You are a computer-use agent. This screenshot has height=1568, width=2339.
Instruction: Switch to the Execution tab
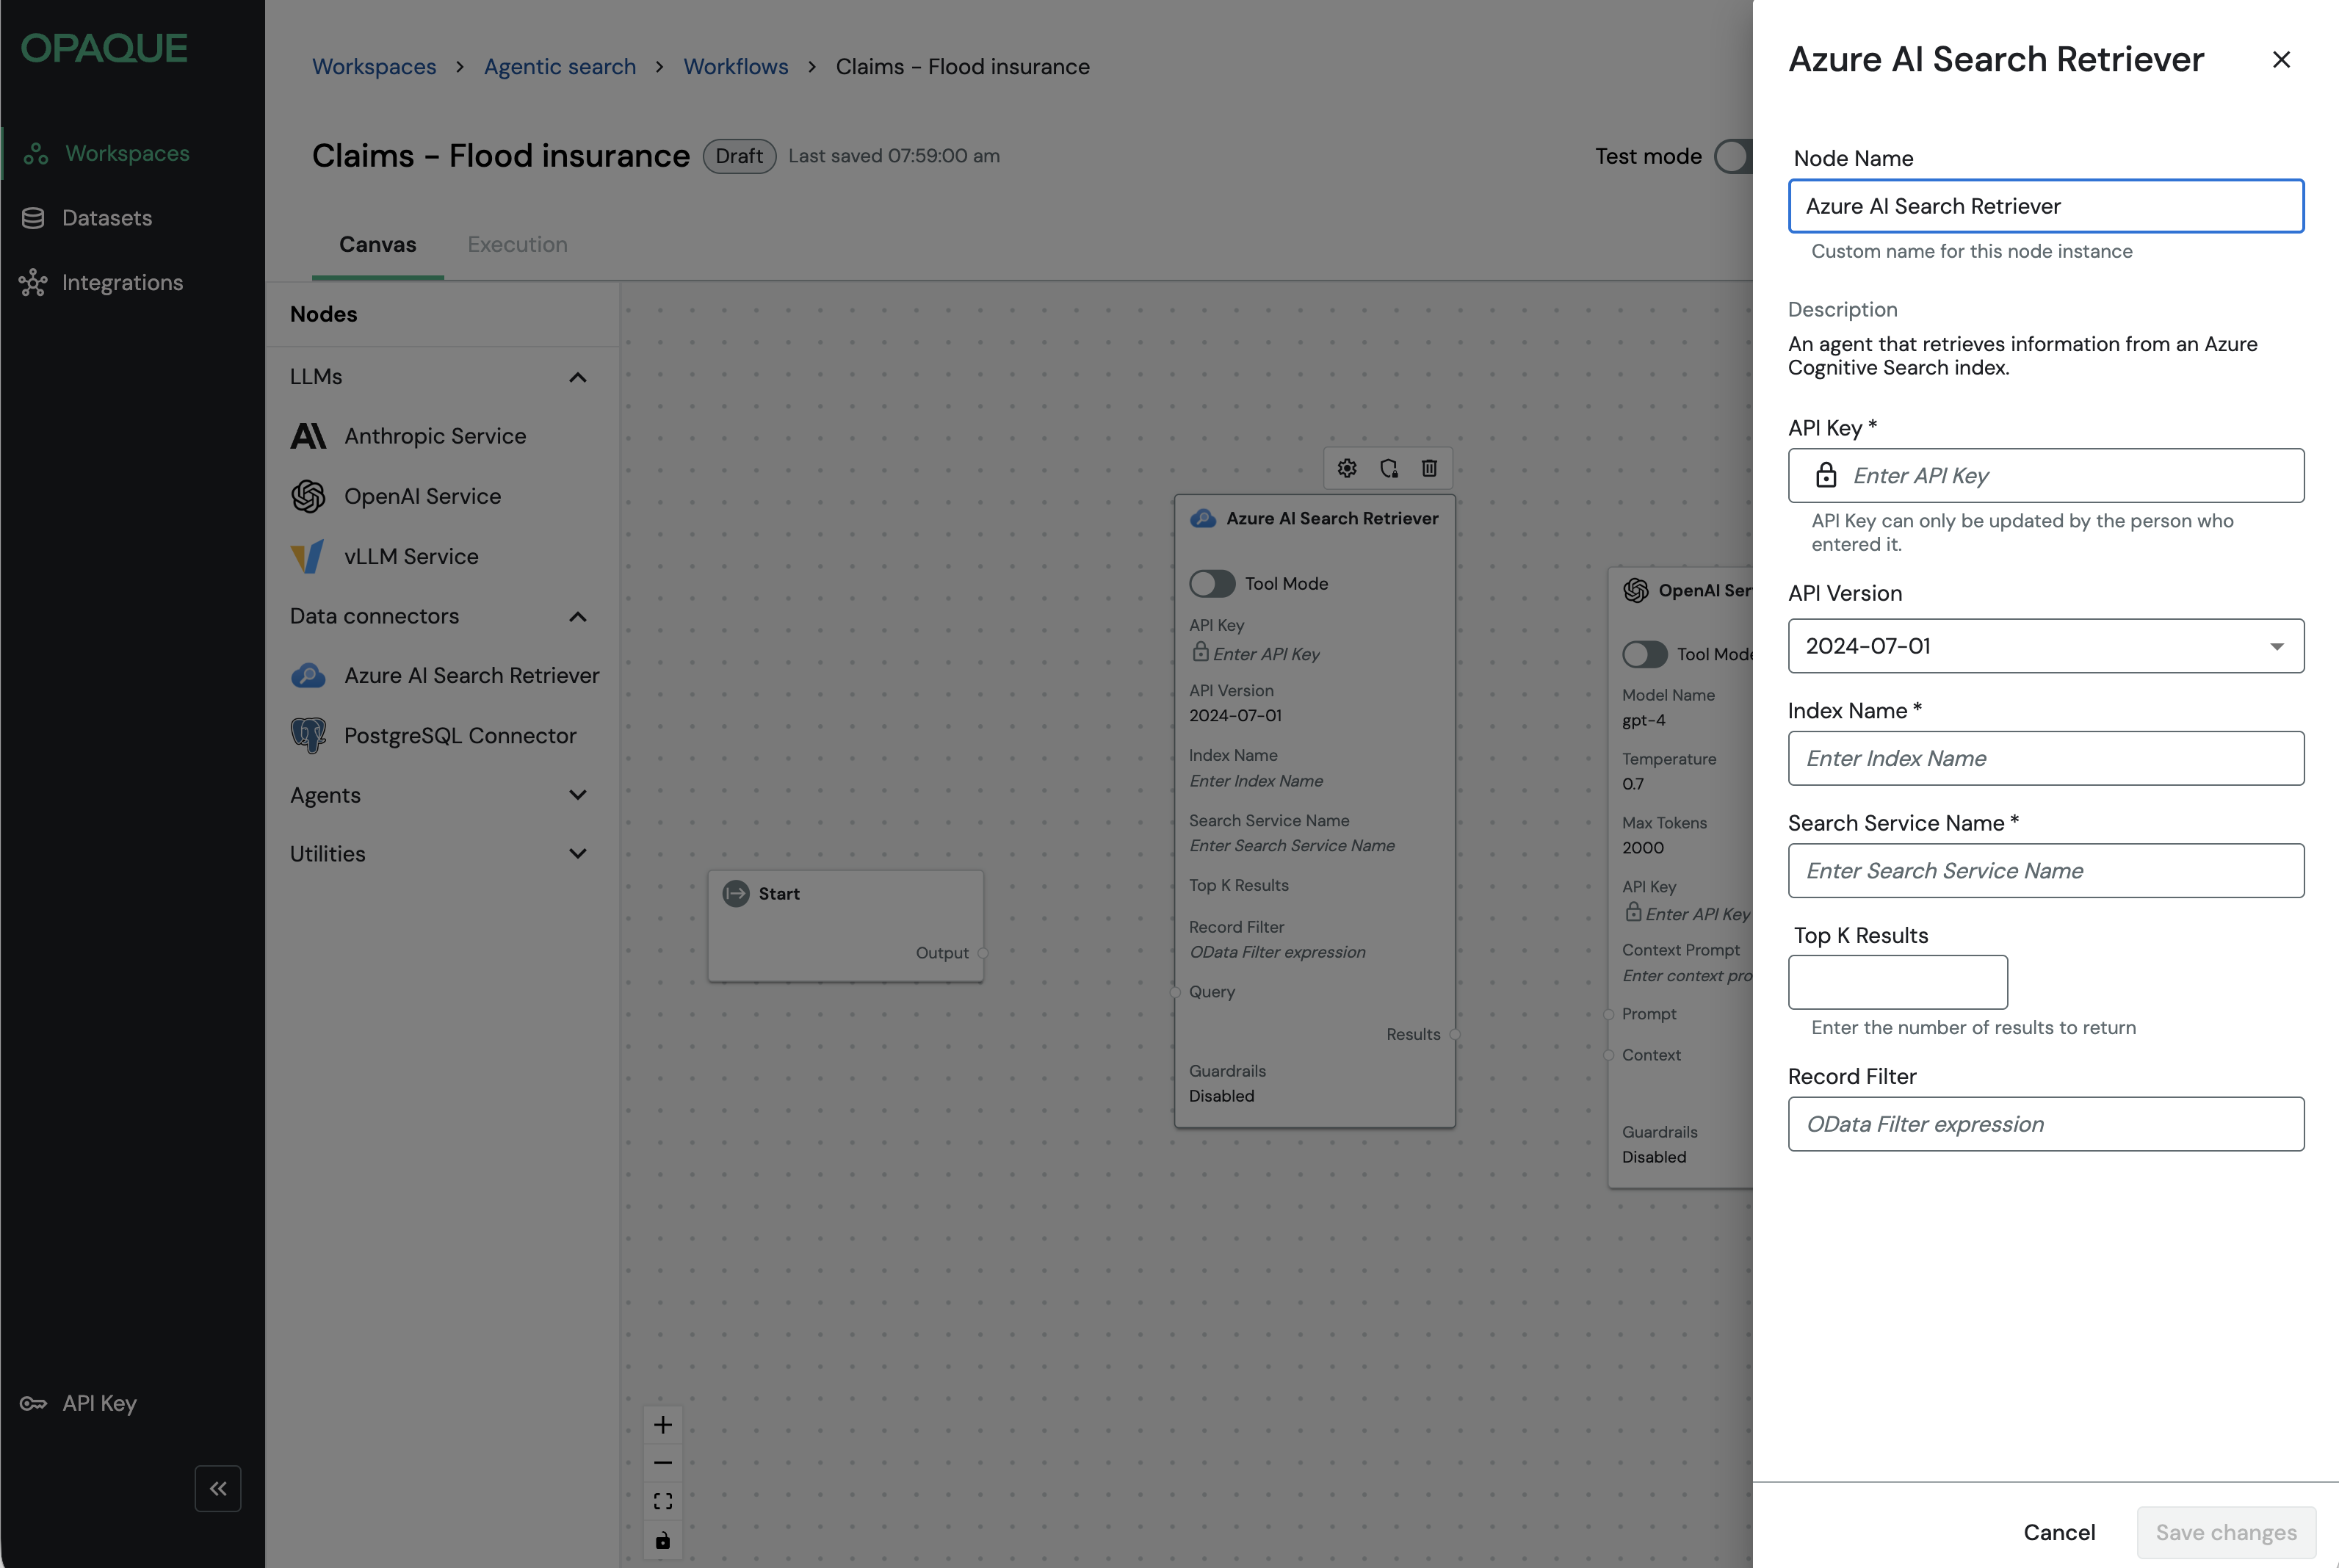click(517, 244)
